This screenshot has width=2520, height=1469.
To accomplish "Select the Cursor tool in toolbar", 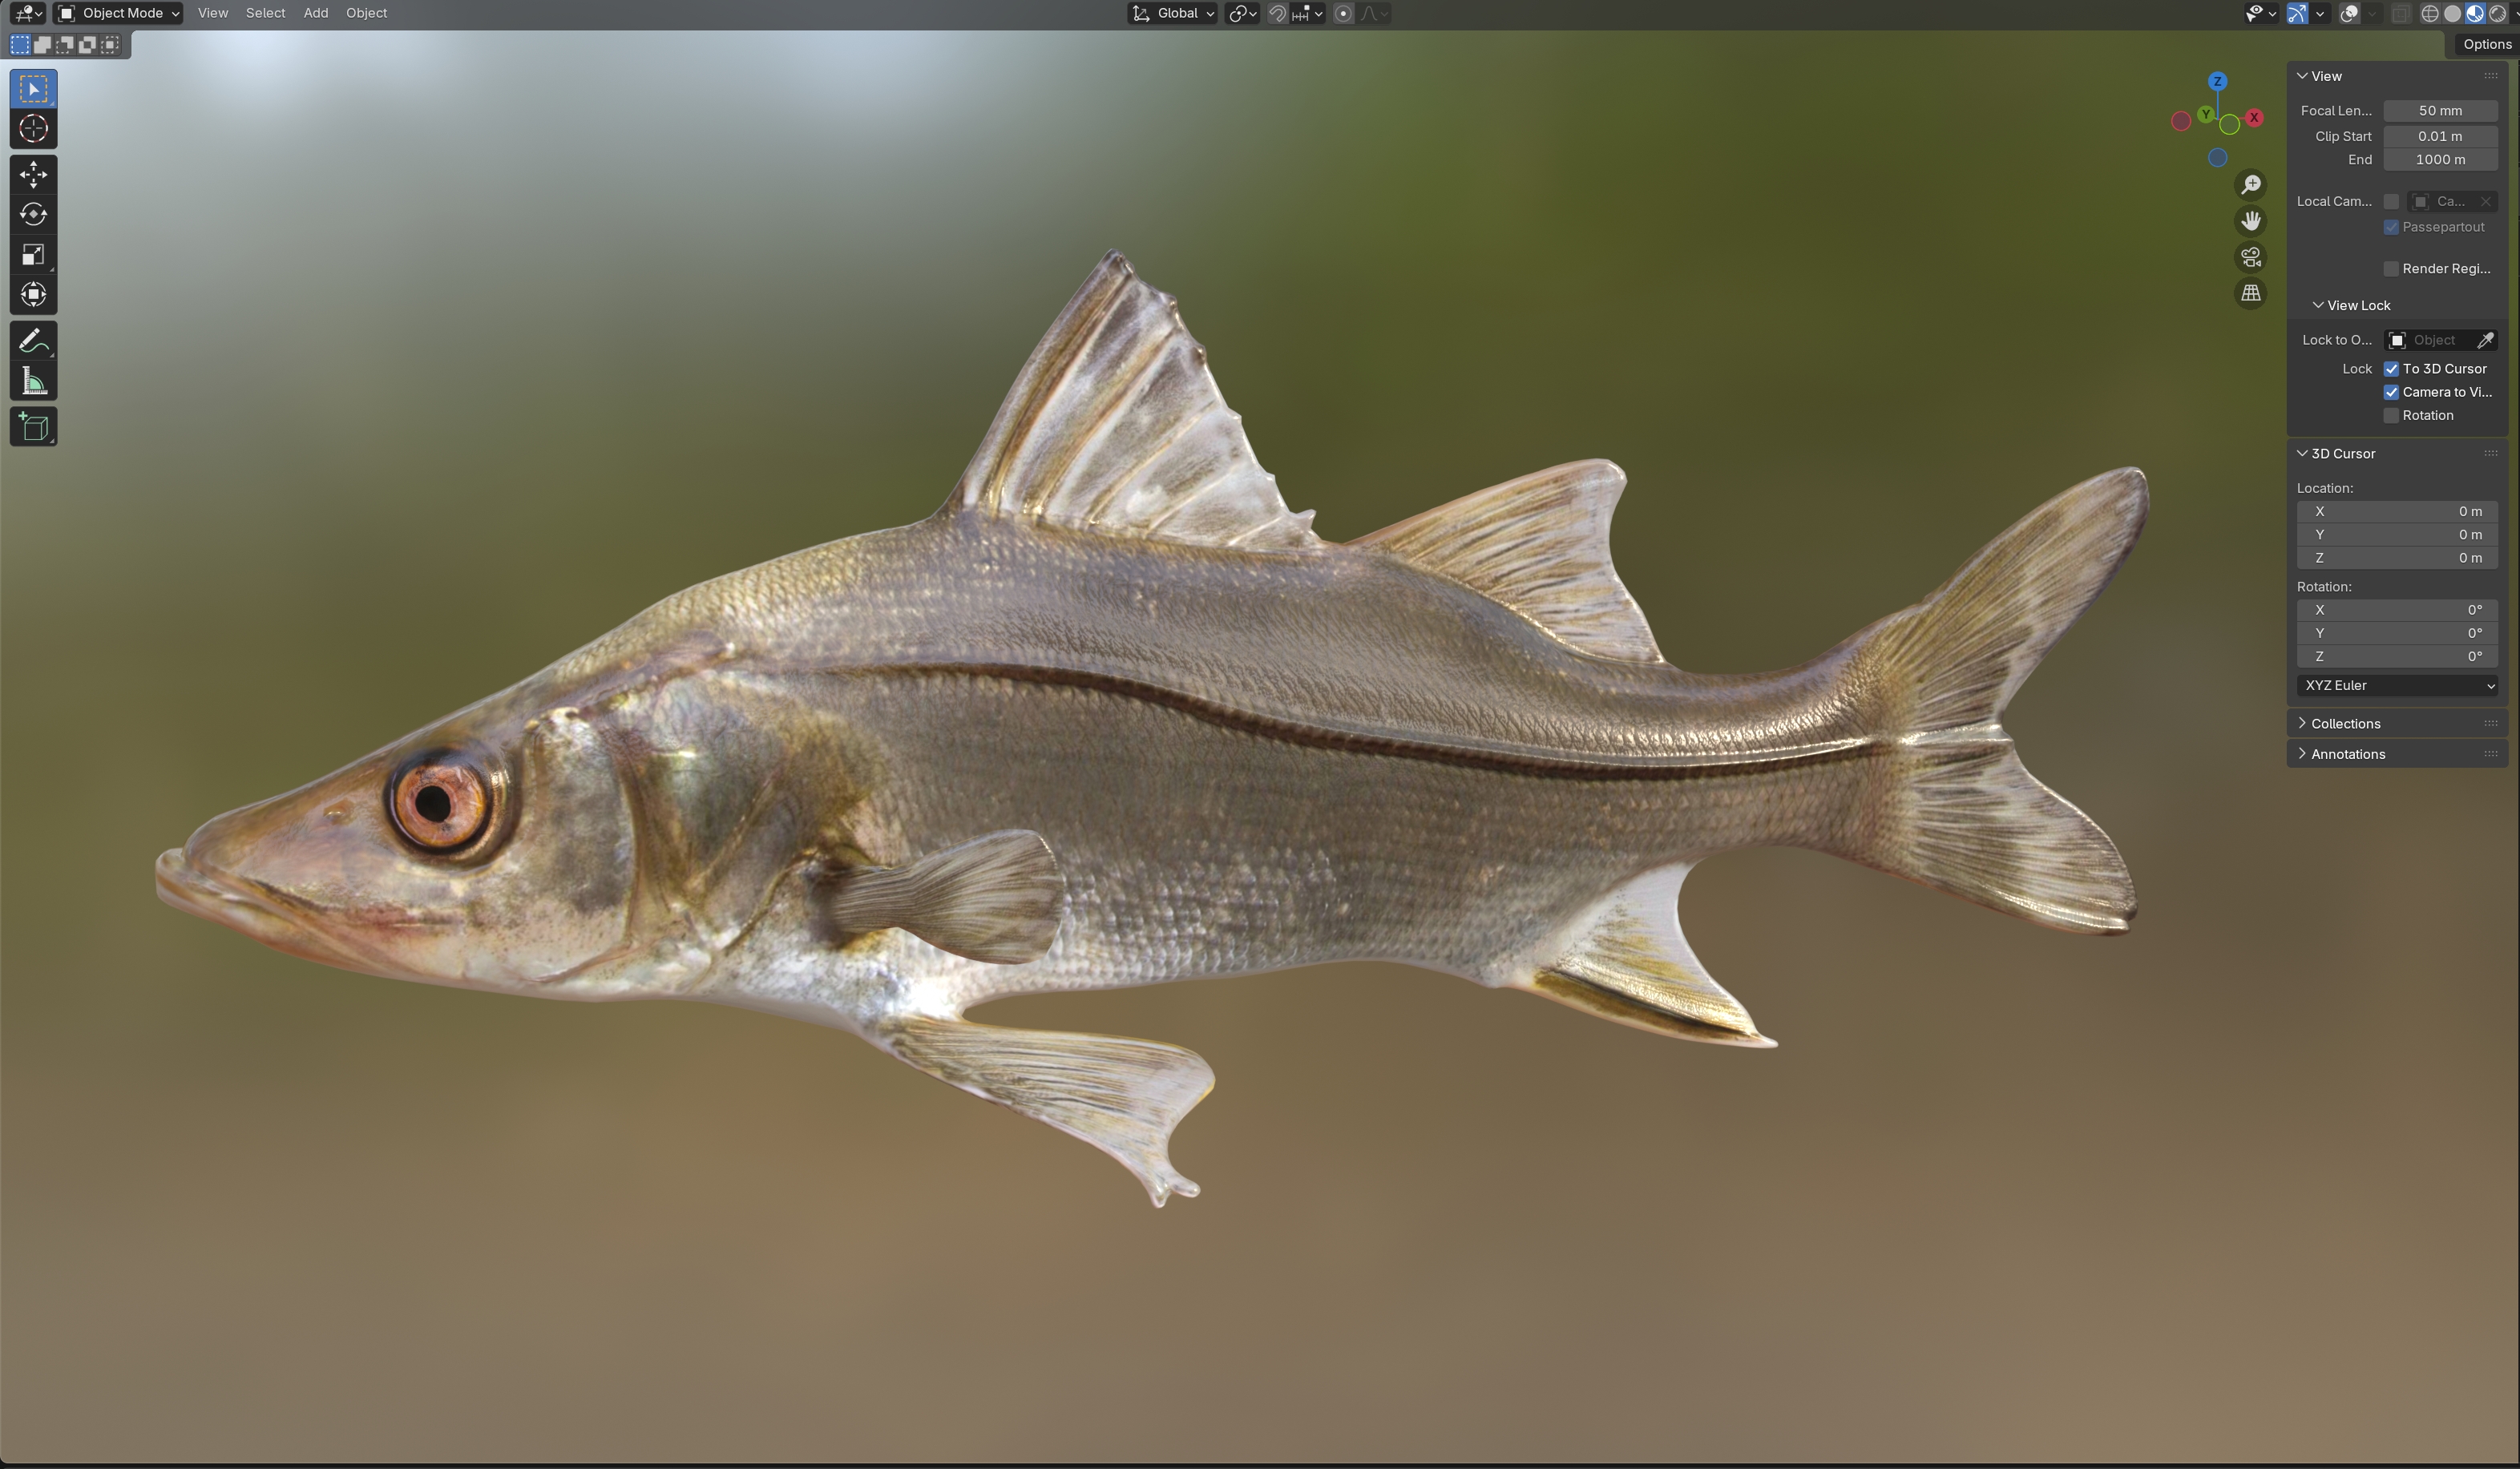I will point(33,129).
